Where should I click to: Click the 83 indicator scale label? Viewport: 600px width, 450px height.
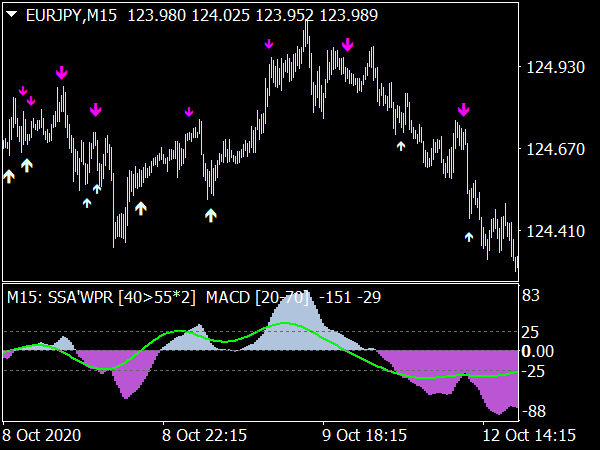(531, 295)
